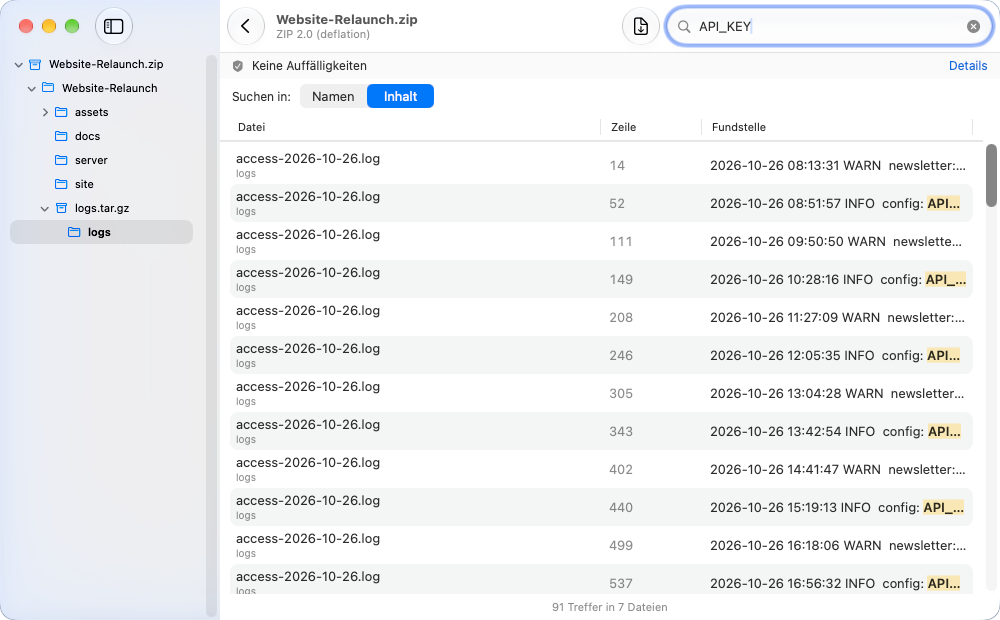
Task: Clear the API_KEY search text
Action: coord(973,26)
